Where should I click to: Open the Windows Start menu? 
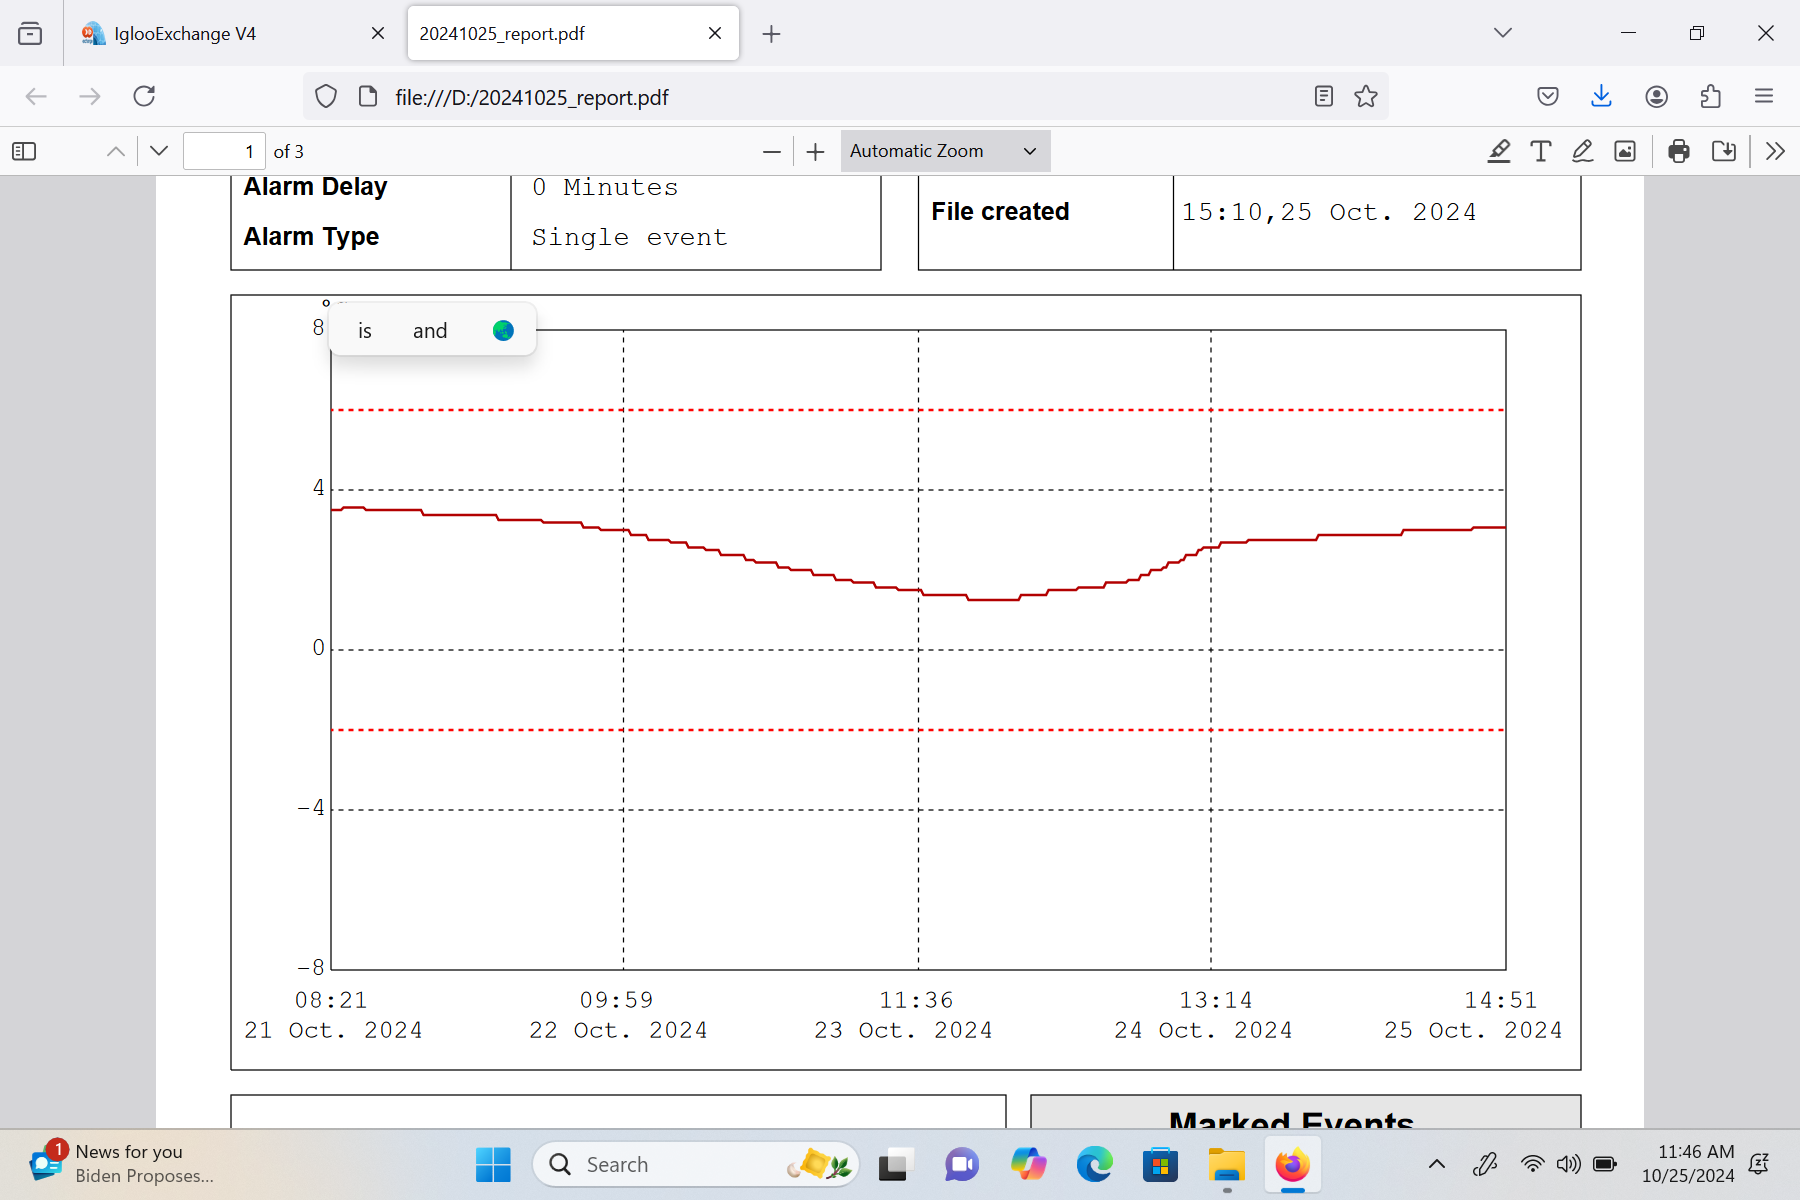(x=493, y=1164)
